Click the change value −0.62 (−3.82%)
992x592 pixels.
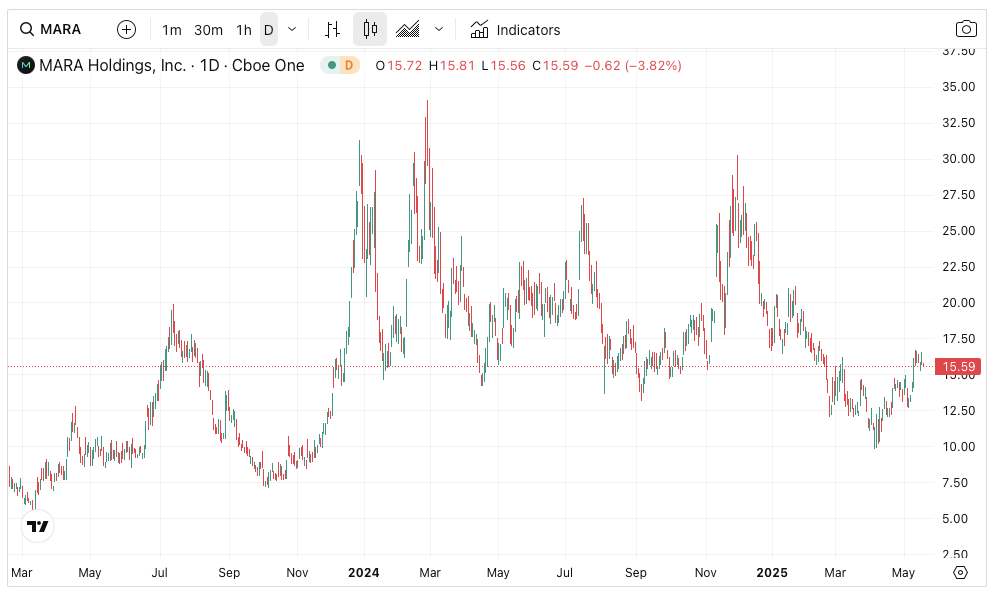(633, 66)
